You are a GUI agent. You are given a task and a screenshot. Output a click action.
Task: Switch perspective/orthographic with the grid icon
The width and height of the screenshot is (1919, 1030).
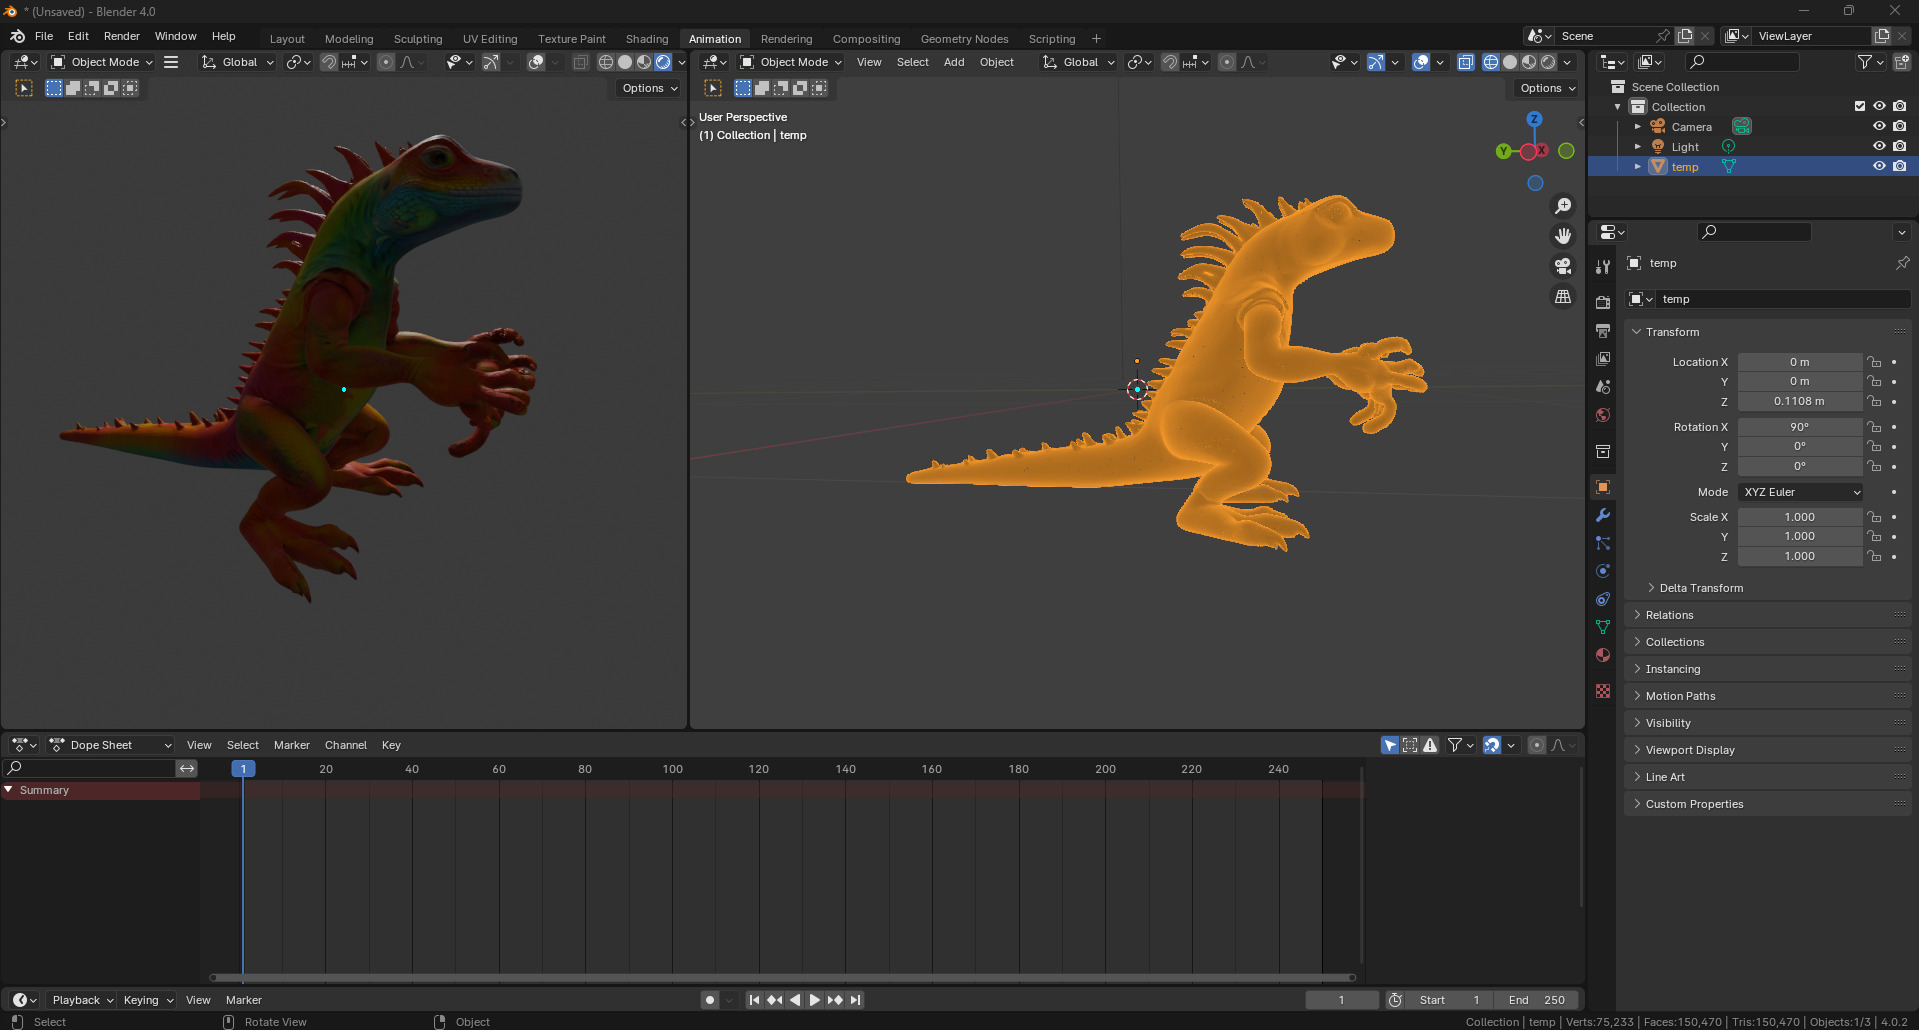[x=1563, y=297]
